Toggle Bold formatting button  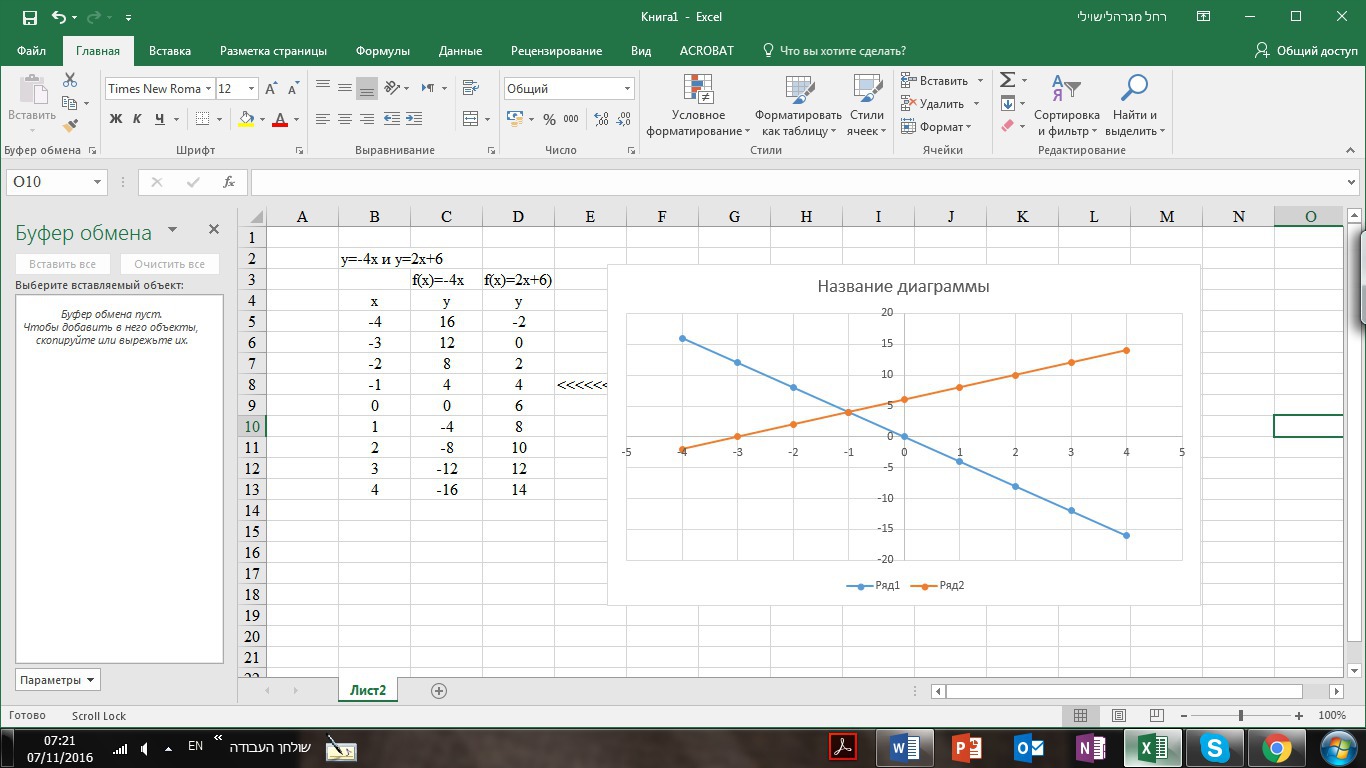point(115,119)
